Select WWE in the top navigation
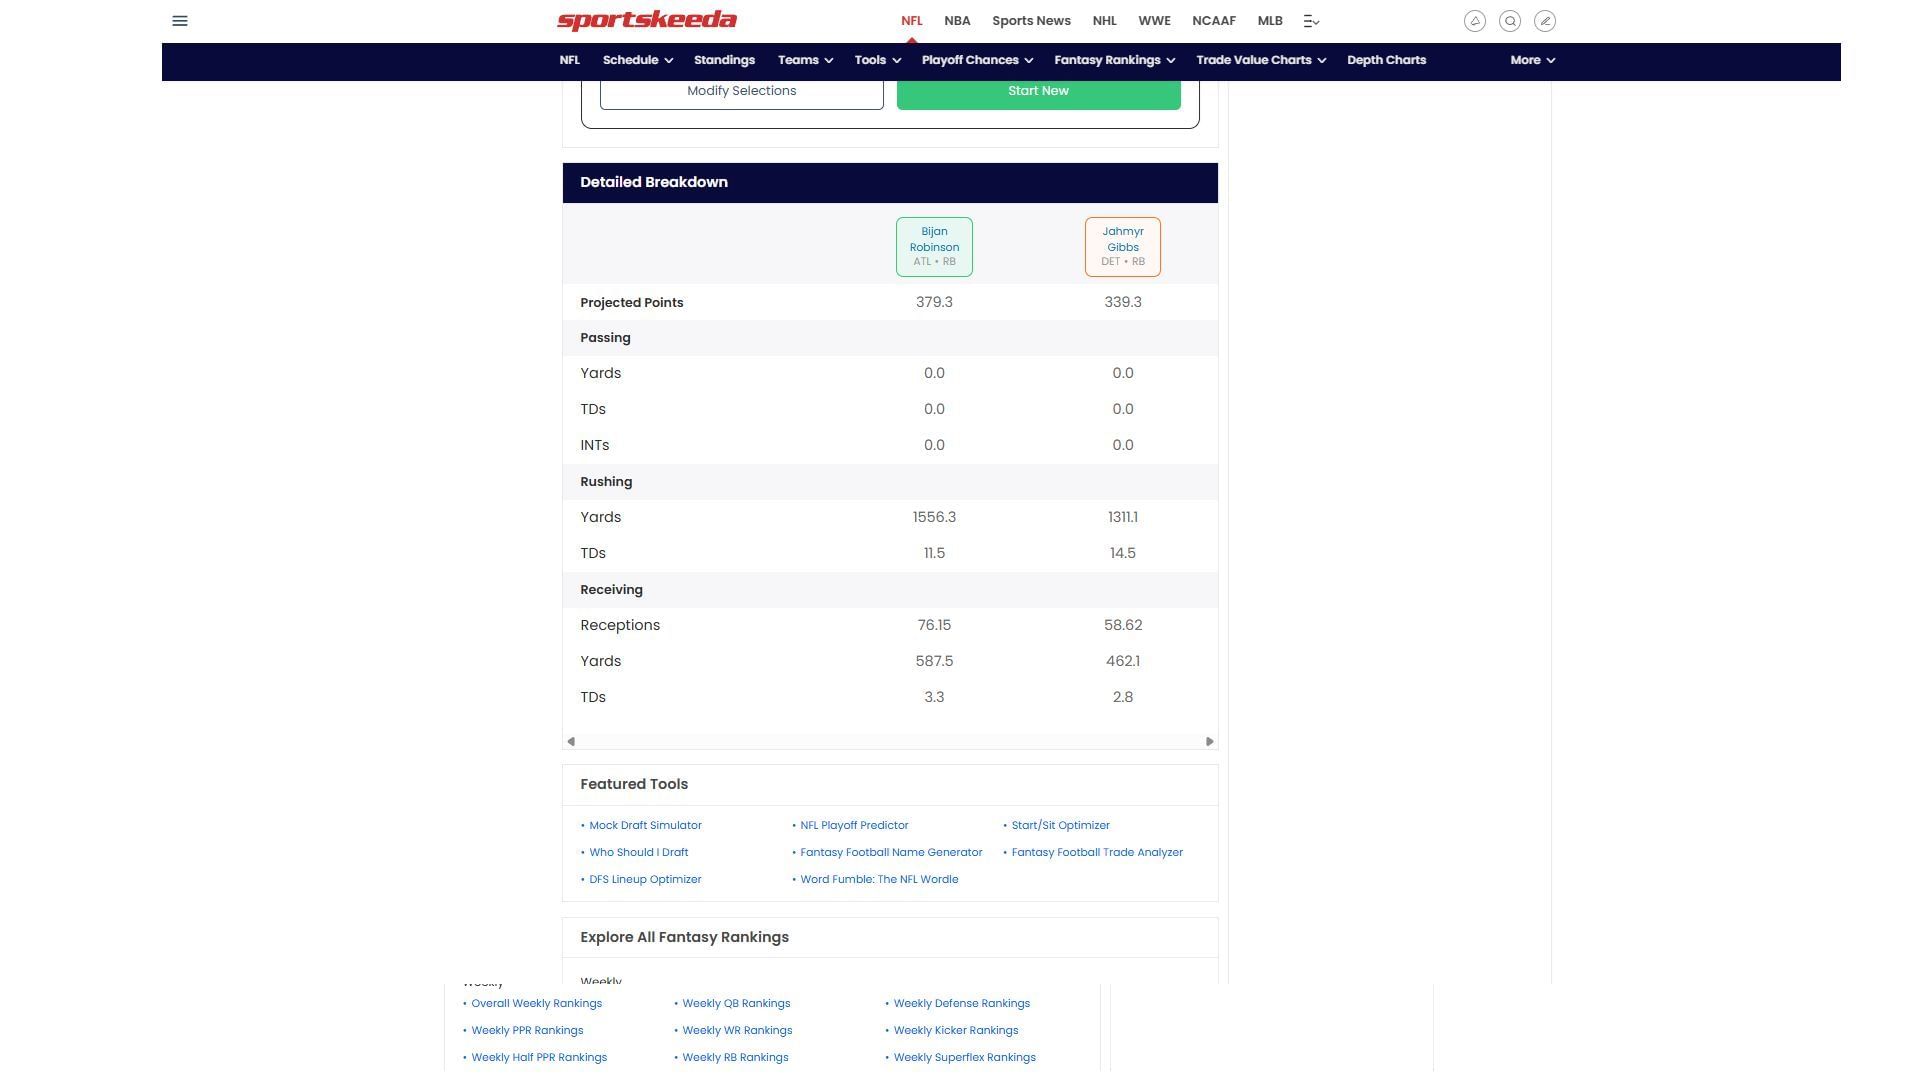Screen dimensions: 1920x1080 tap(1154, 21)
